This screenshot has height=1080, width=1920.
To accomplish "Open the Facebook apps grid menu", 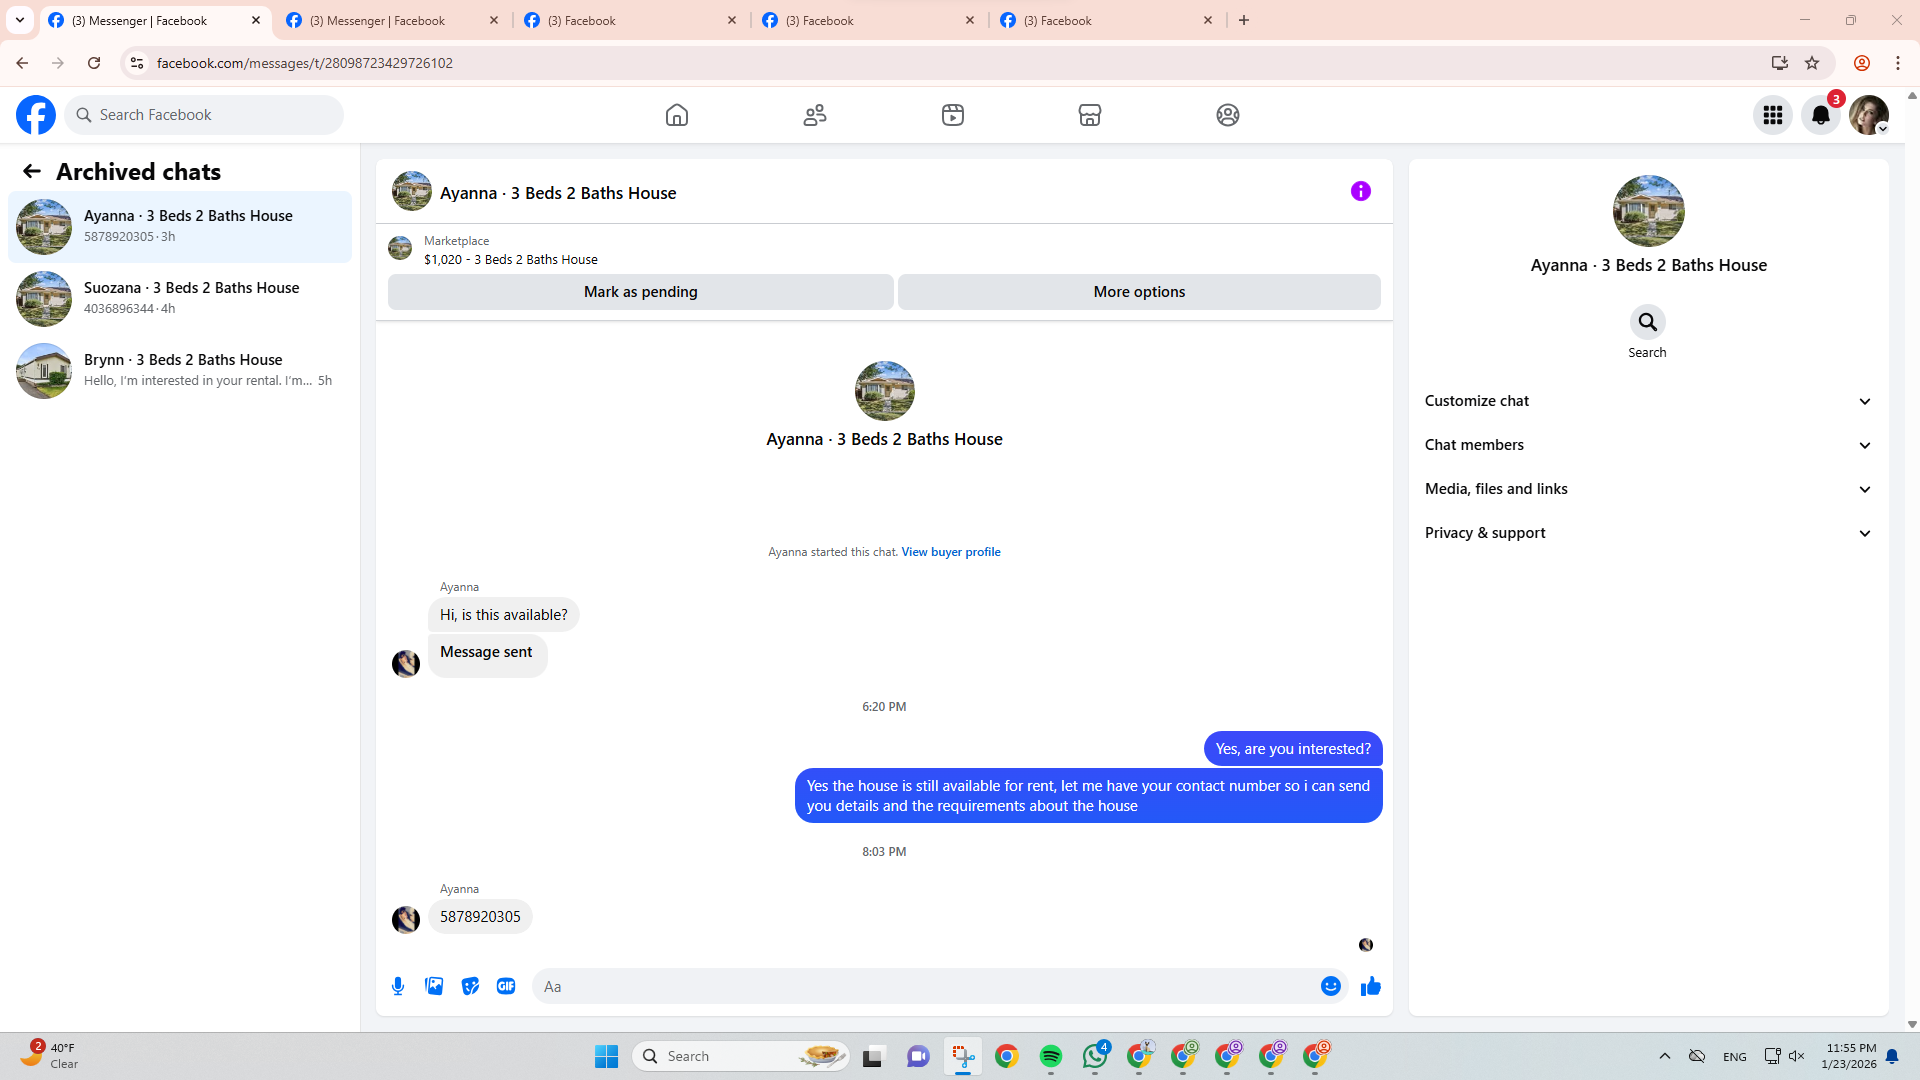I will coord(1772,115).
